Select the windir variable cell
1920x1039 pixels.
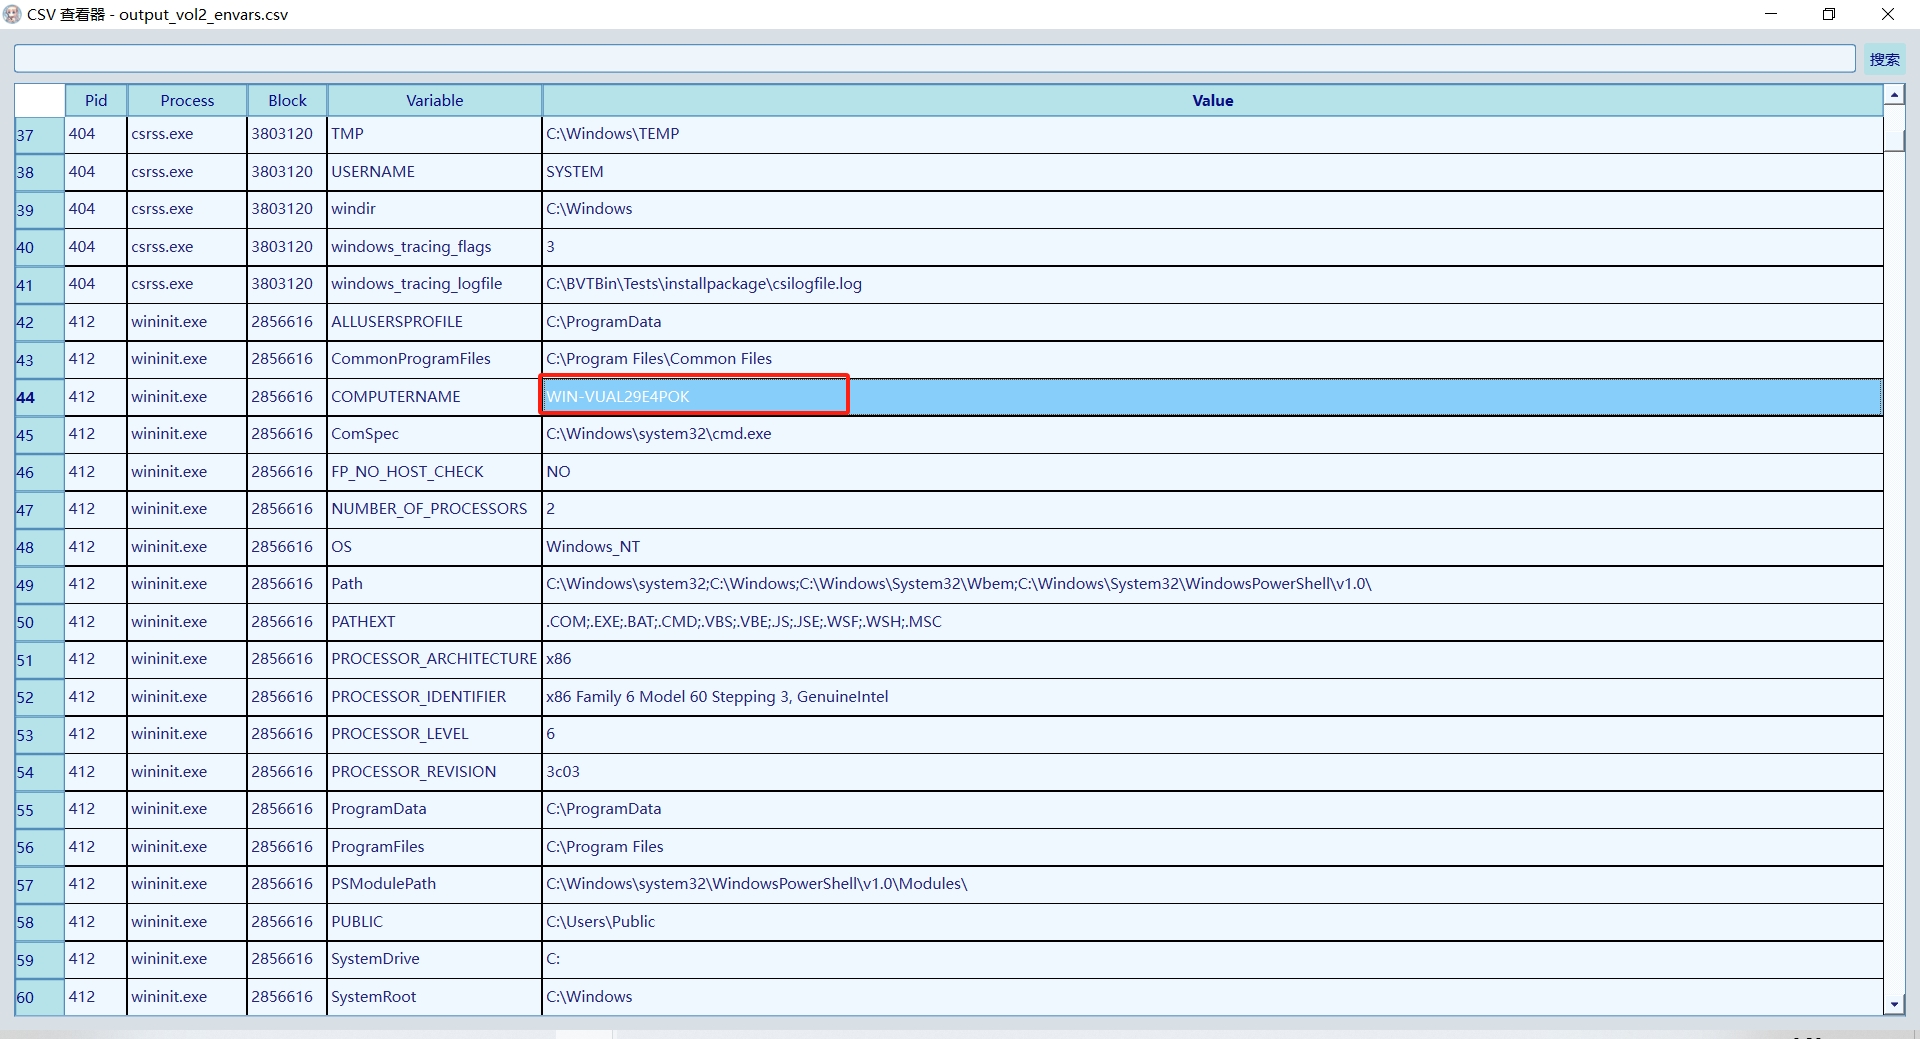434,209
